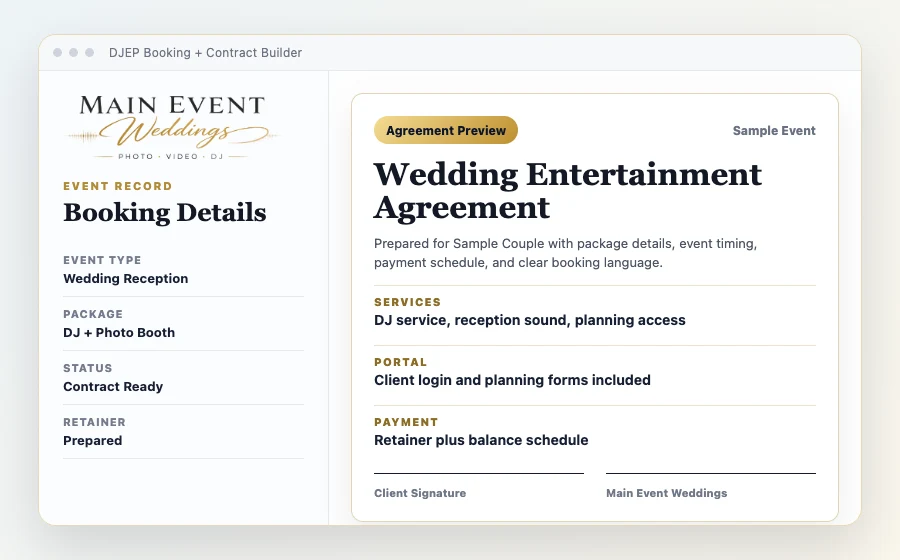Select the Contract Ready status value

113,386
